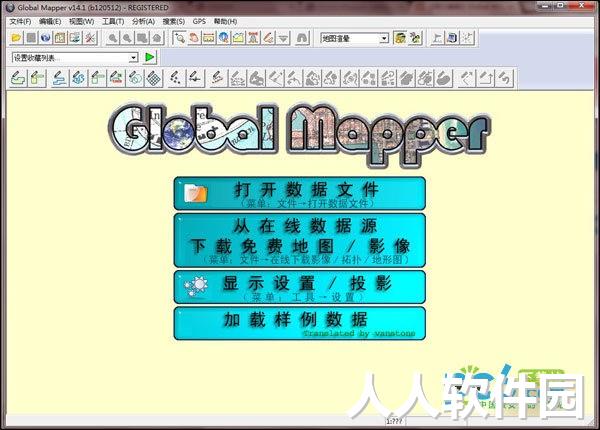Click the pencil with scattered dots point icon
600x430 pixels.
coord(176,78)
